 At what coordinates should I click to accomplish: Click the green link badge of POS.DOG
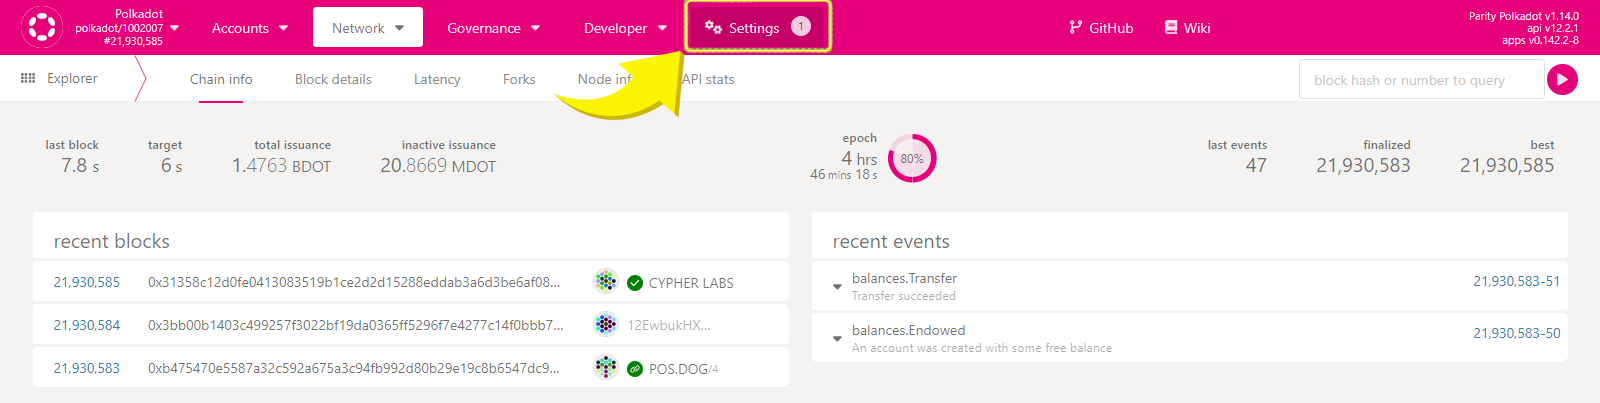635,369
